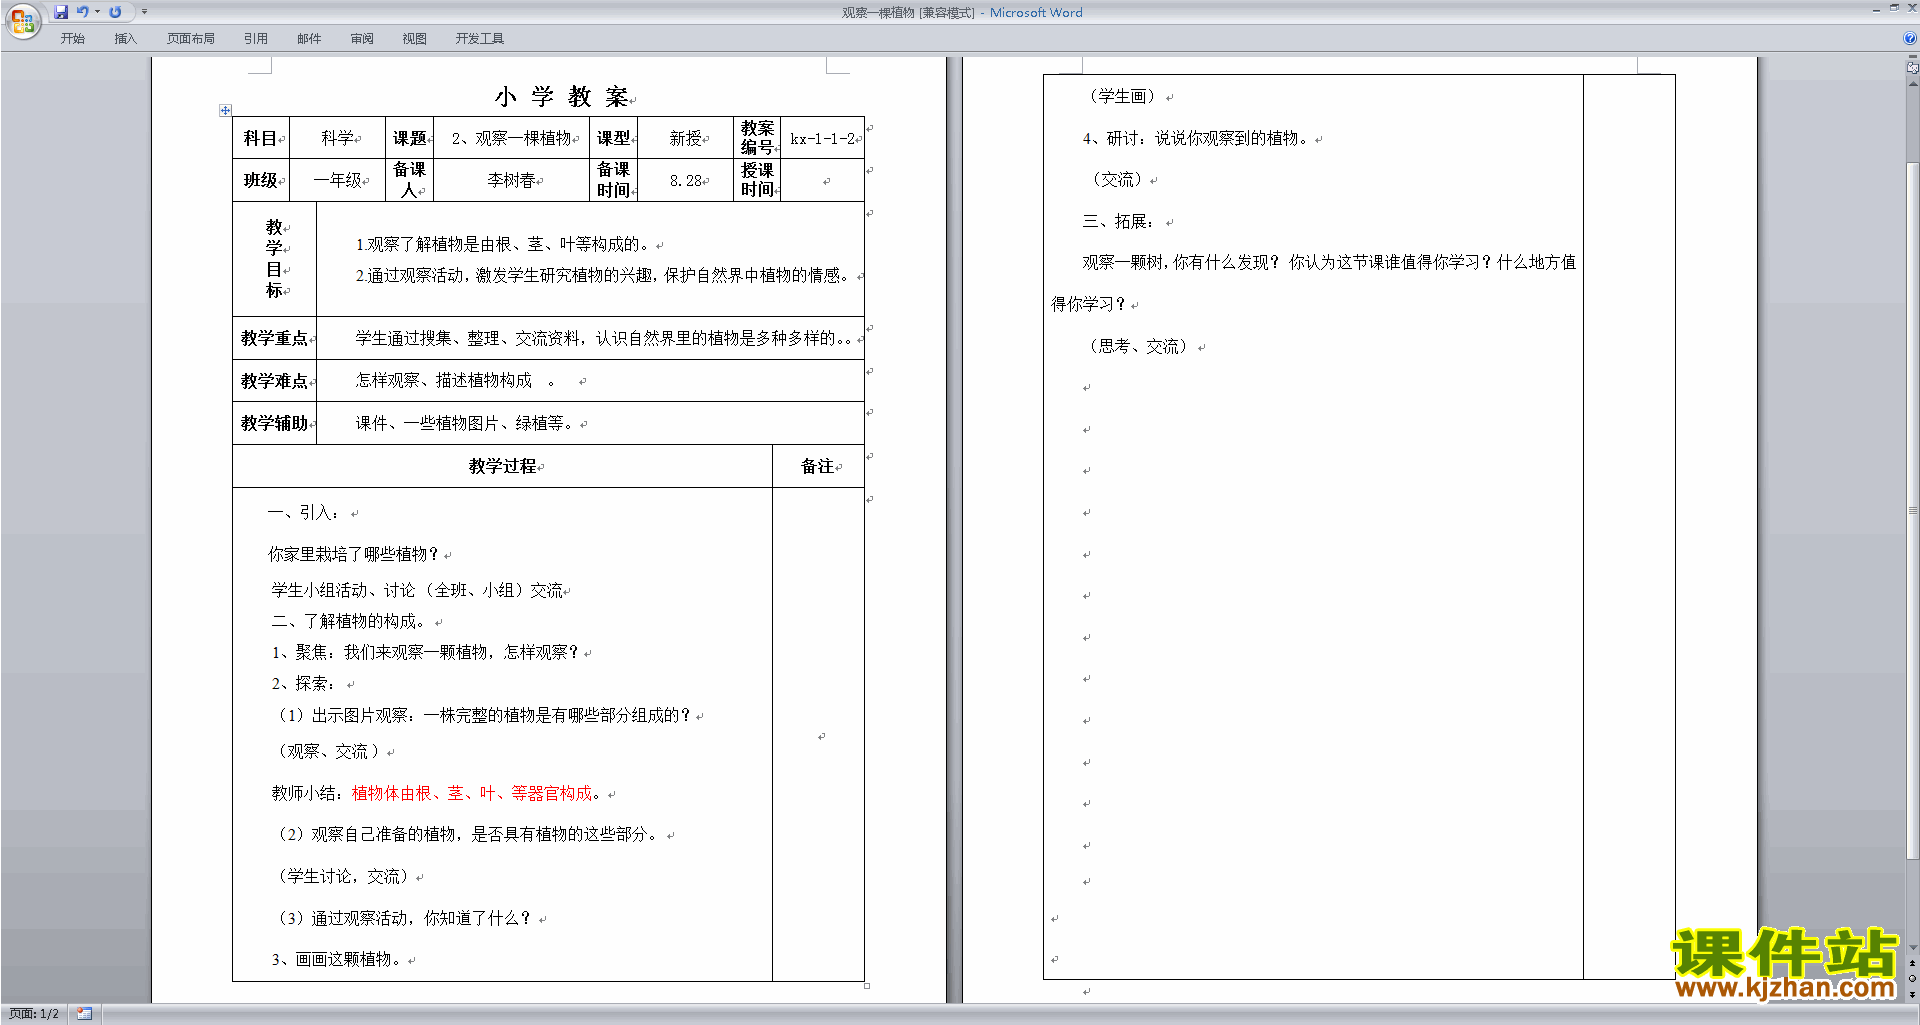Click the line '怎样观察、描述植物构成'
Image resolution: width=1920 pixels, height=1025 pixels.
(444, 380)
